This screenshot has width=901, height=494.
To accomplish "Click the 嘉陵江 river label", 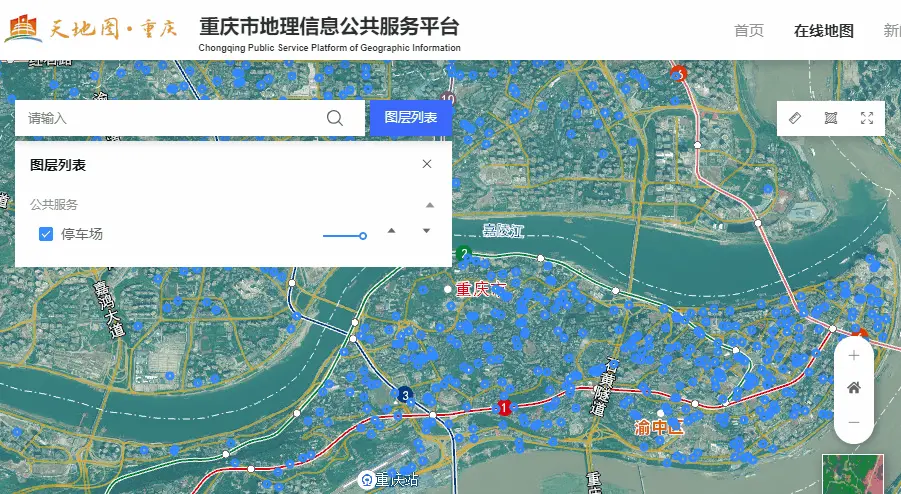I will pos(503,230).
